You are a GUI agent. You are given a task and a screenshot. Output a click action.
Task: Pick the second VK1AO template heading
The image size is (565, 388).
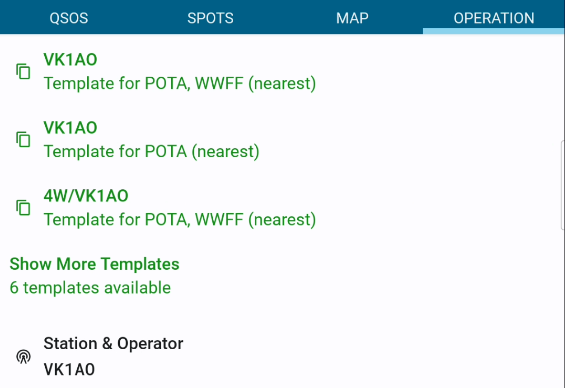(x=70, y=128)
